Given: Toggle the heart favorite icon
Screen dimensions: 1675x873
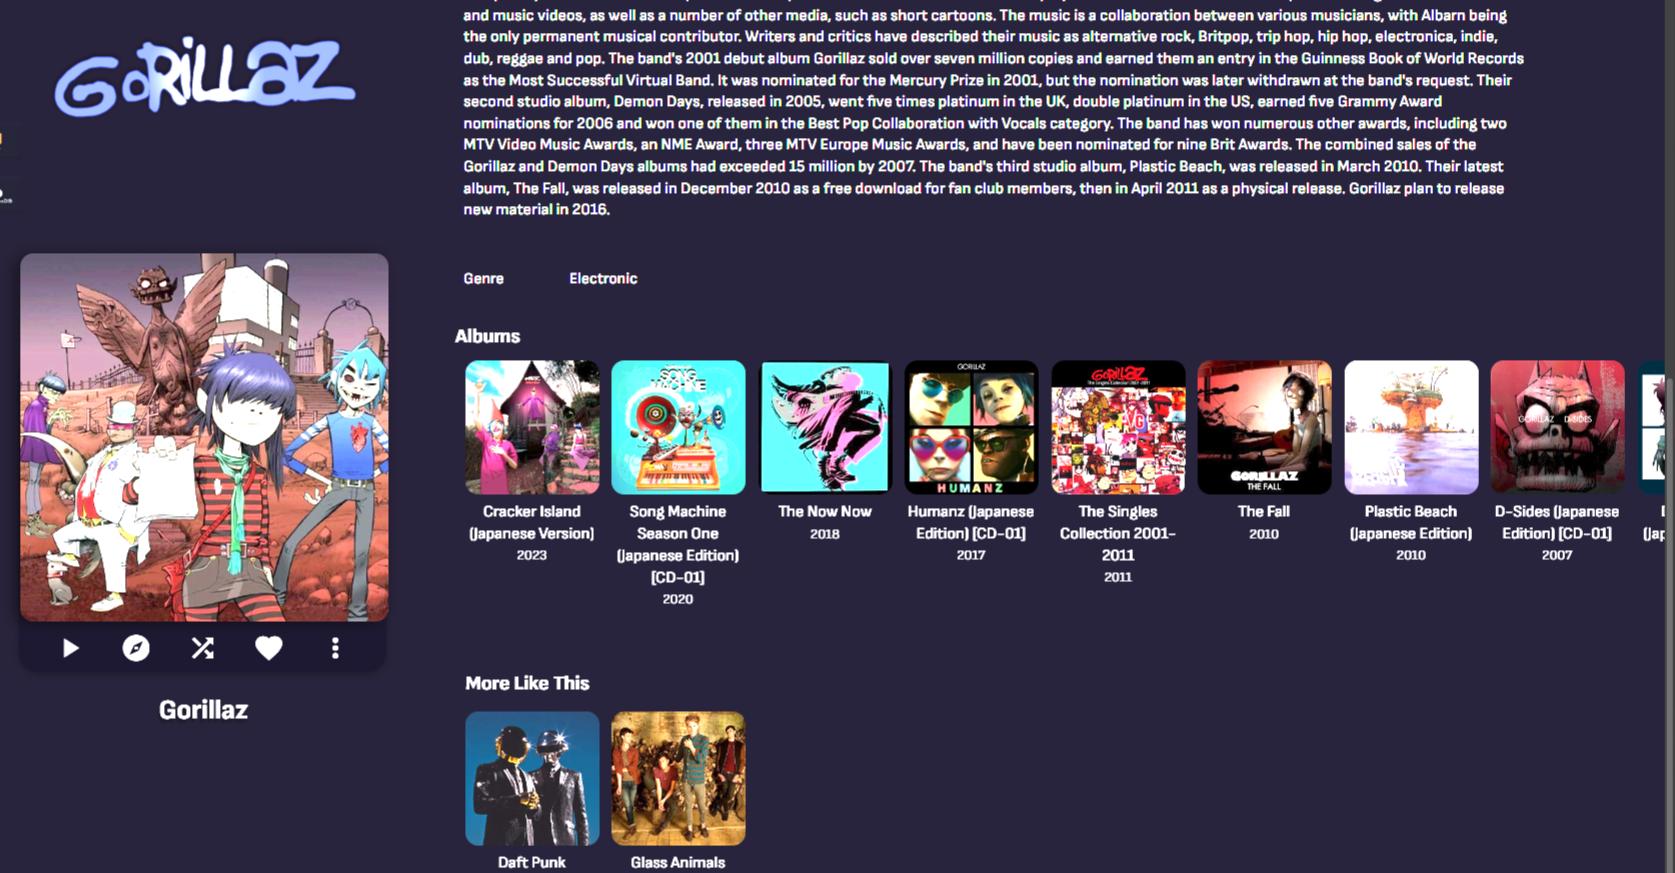Looking at the screenshot, I should point(269,648).
